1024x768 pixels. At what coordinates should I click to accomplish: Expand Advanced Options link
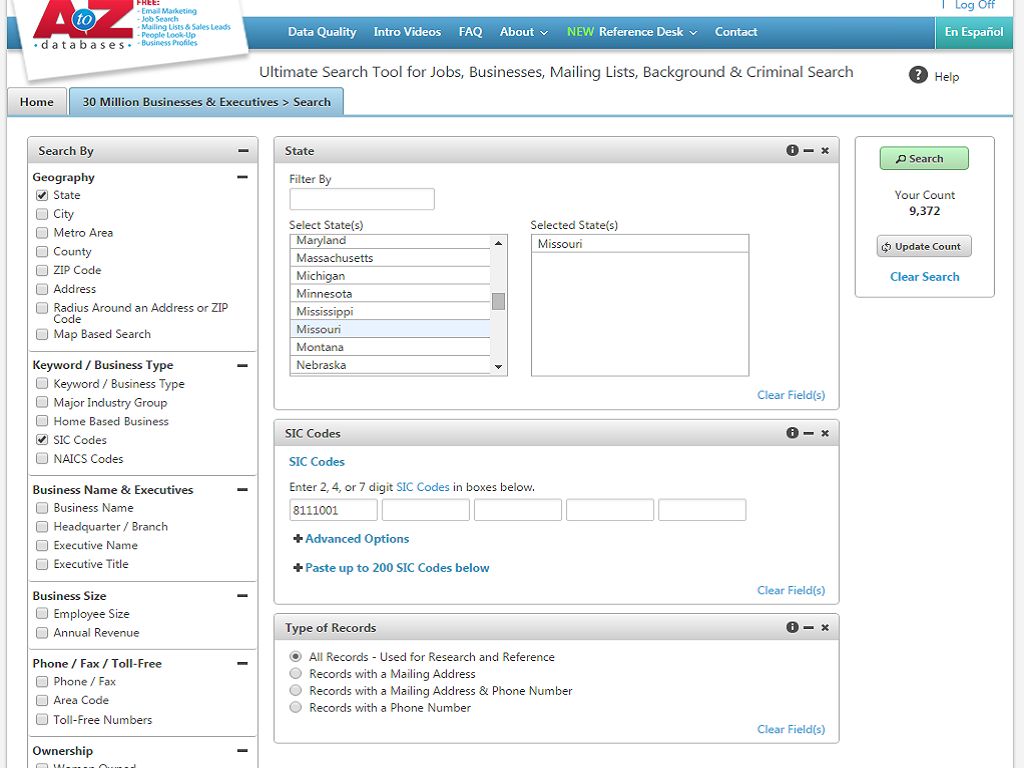coord(357,539)
